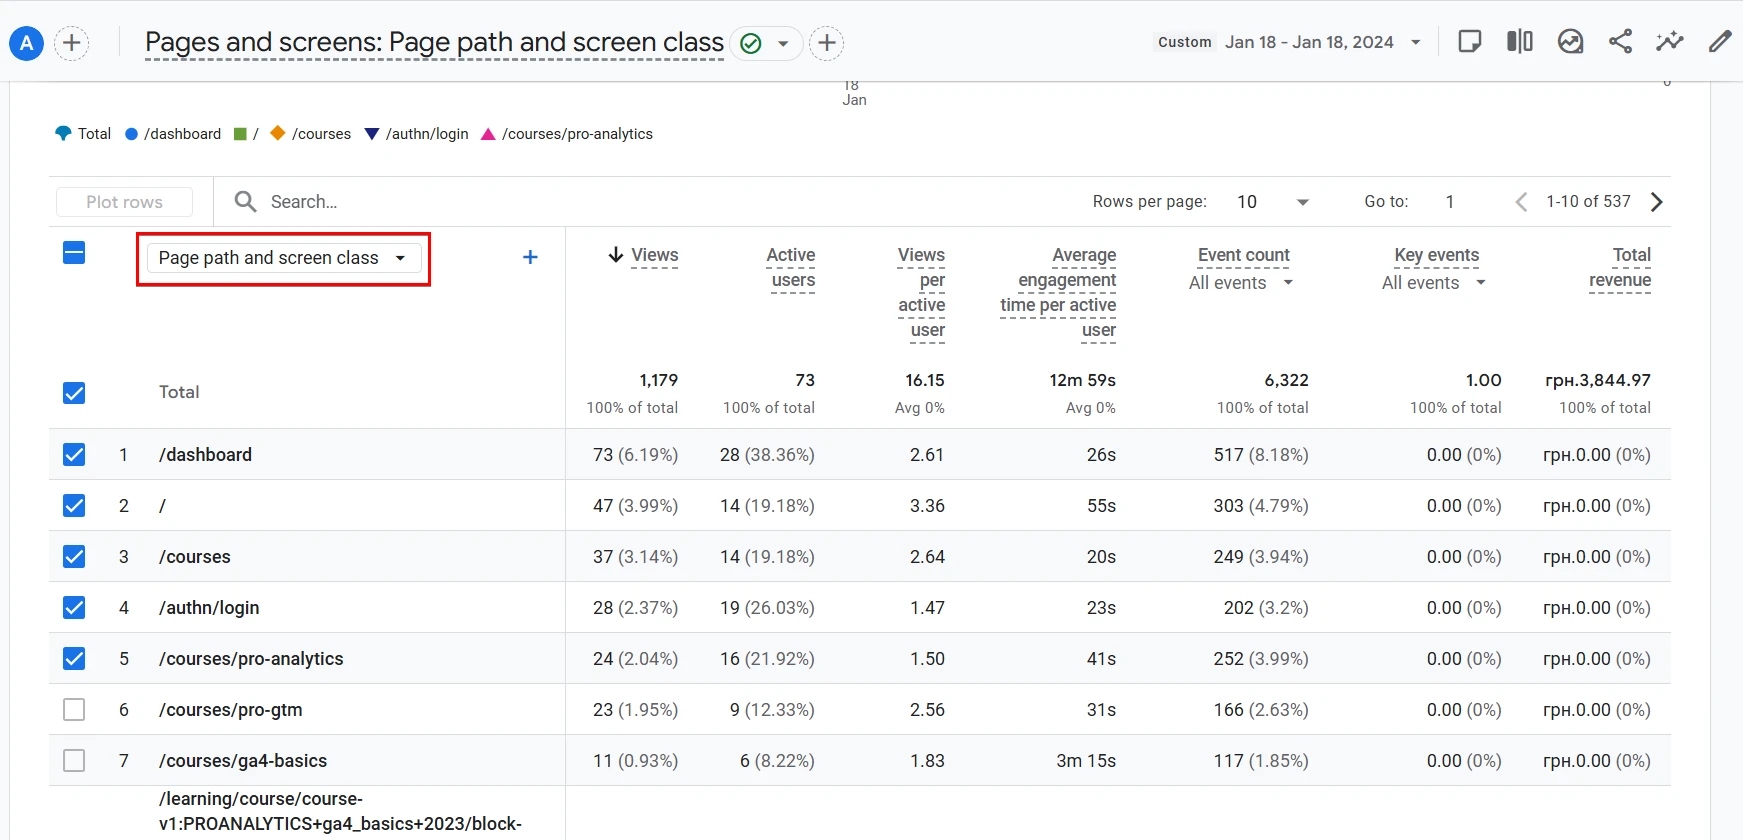Click the green report status checkmark icon
The height and width of the screenshot is (840, 1743).
[751, 43]
